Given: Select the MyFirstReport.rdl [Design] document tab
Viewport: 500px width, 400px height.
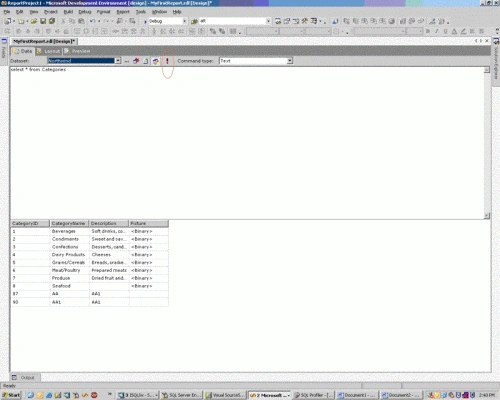Looking at the screenshot, I should click(44, 41).
